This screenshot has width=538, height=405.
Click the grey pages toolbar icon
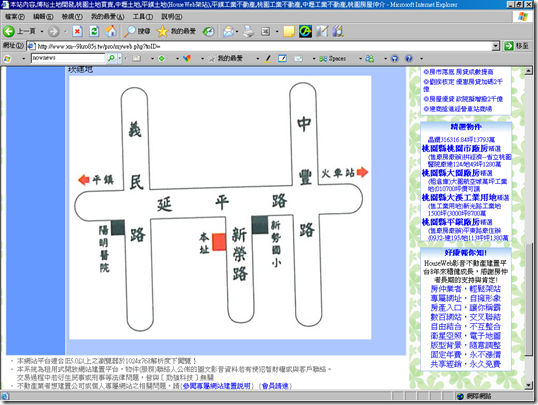pos(322,31)
